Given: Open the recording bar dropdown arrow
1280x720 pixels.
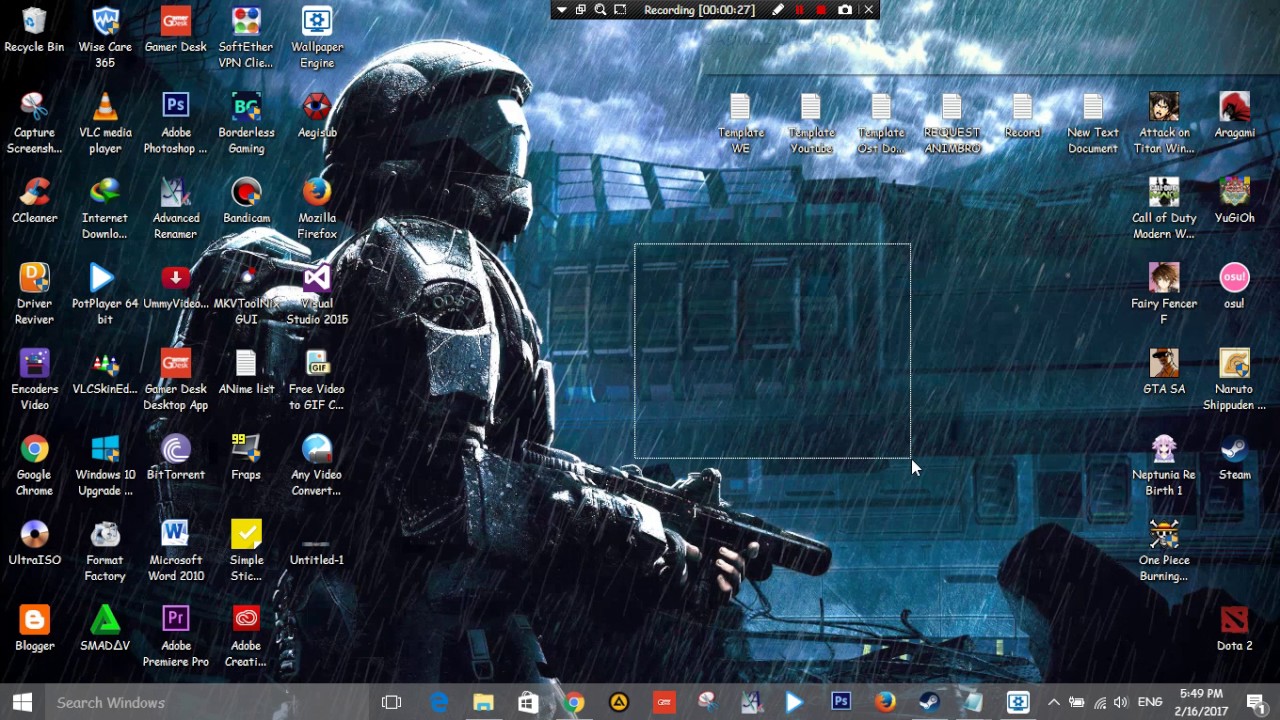Looking at the screenshot, I should click(562, 10).
